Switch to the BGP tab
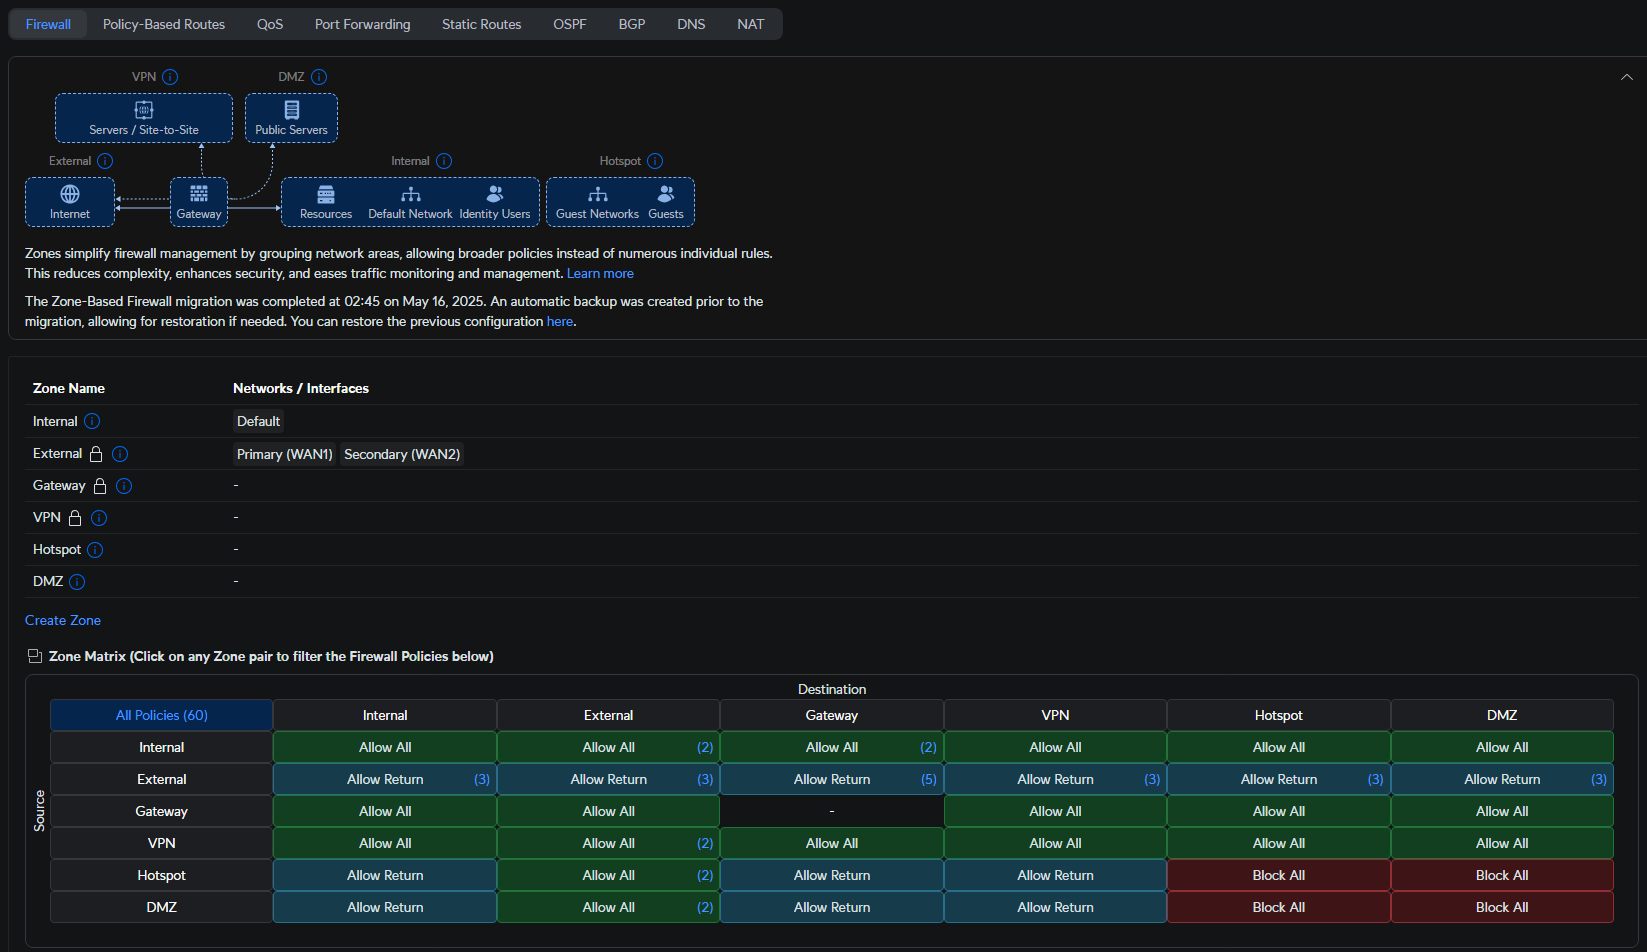This screenshot has height=952, width=1647. point(632,24)
